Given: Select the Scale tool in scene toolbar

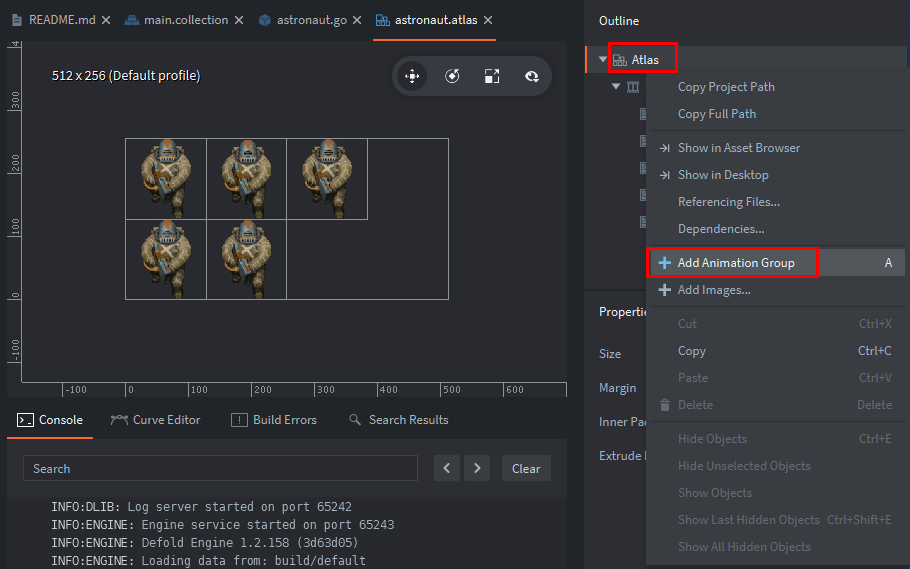Looking at the screenshot, I should (492, 76).
